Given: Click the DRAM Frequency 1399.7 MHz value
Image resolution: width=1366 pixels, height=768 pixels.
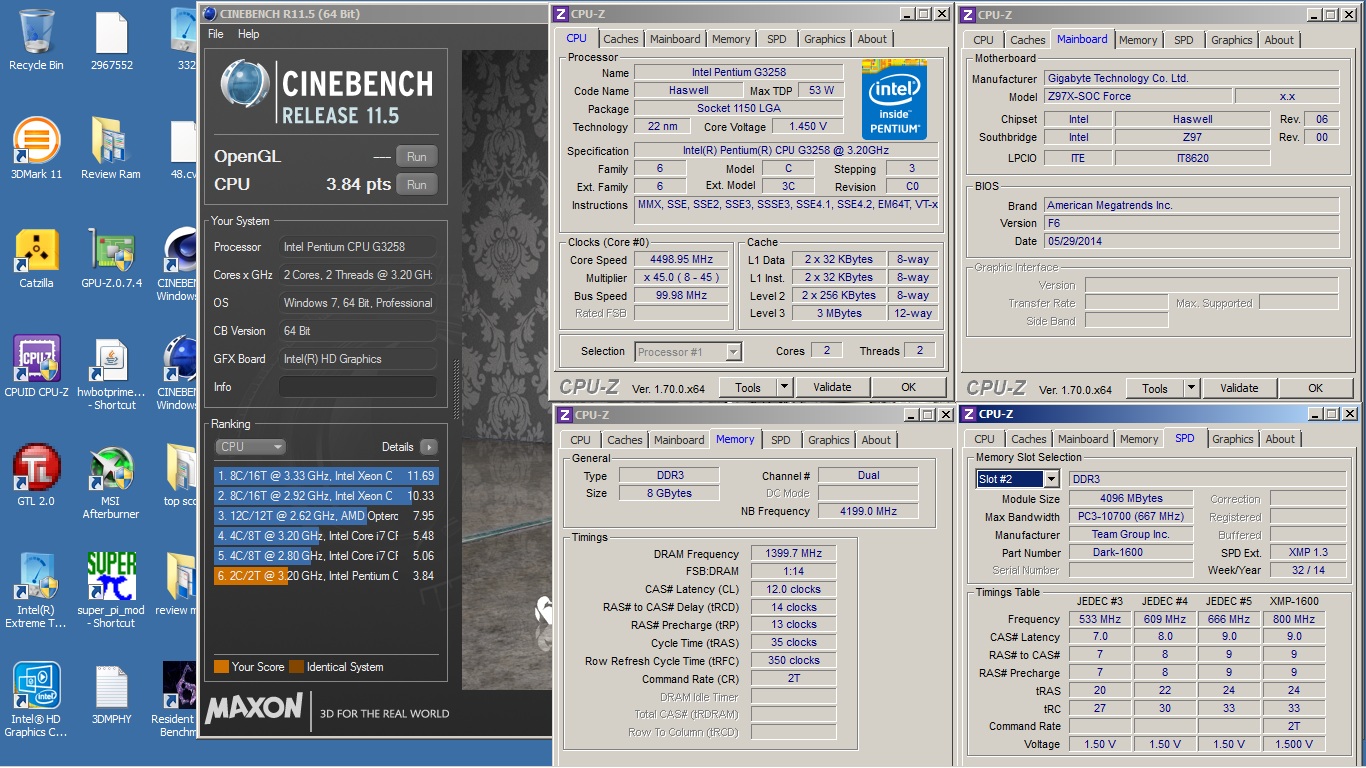Looking at the screenshot, I should (x=792, y=553).
